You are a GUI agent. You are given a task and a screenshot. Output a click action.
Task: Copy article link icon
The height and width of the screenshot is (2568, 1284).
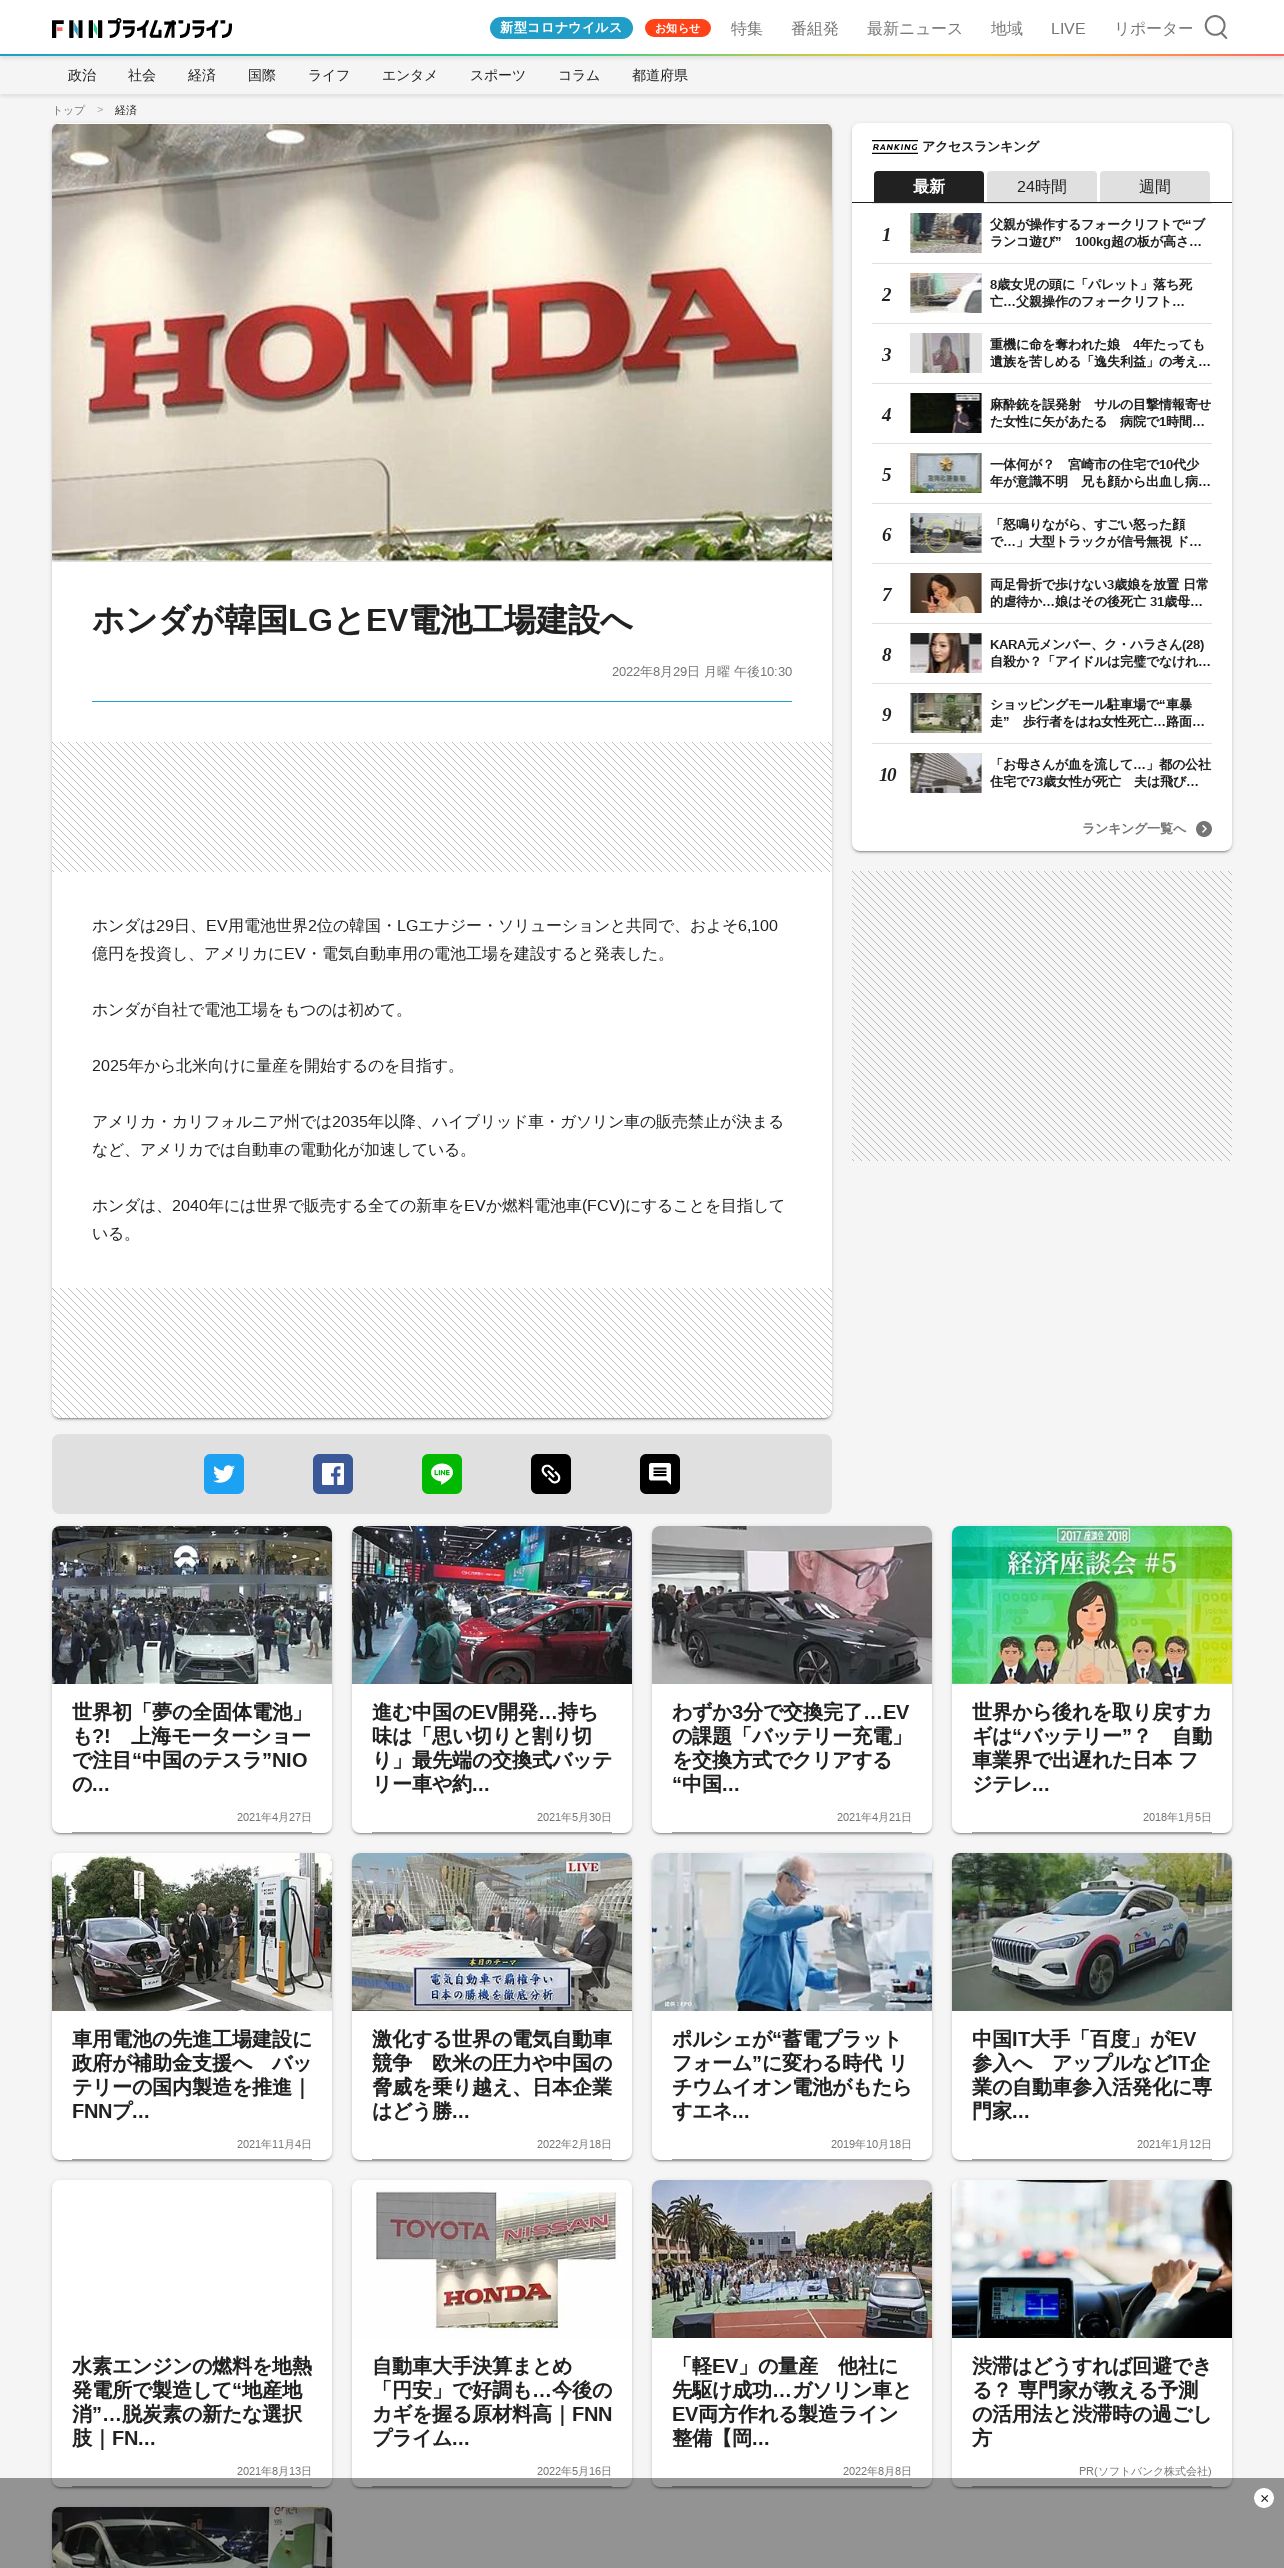pyautogui.click(x=551, y=1474)
